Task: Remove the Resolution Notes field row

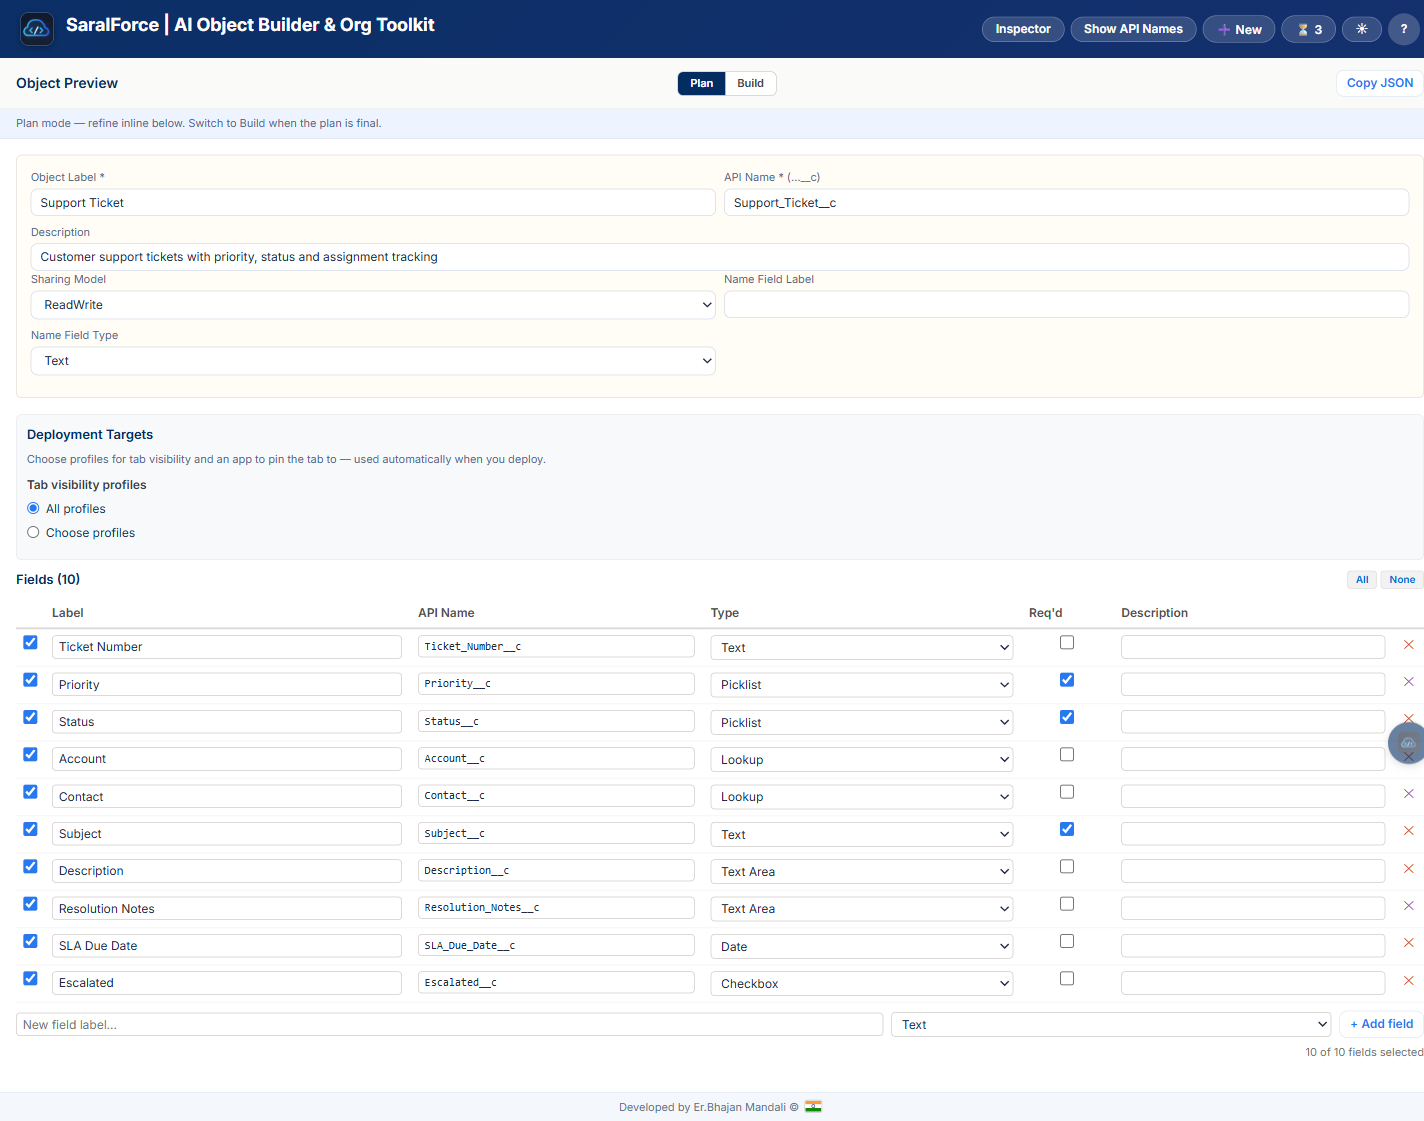Action: (x=1408, y=906)
